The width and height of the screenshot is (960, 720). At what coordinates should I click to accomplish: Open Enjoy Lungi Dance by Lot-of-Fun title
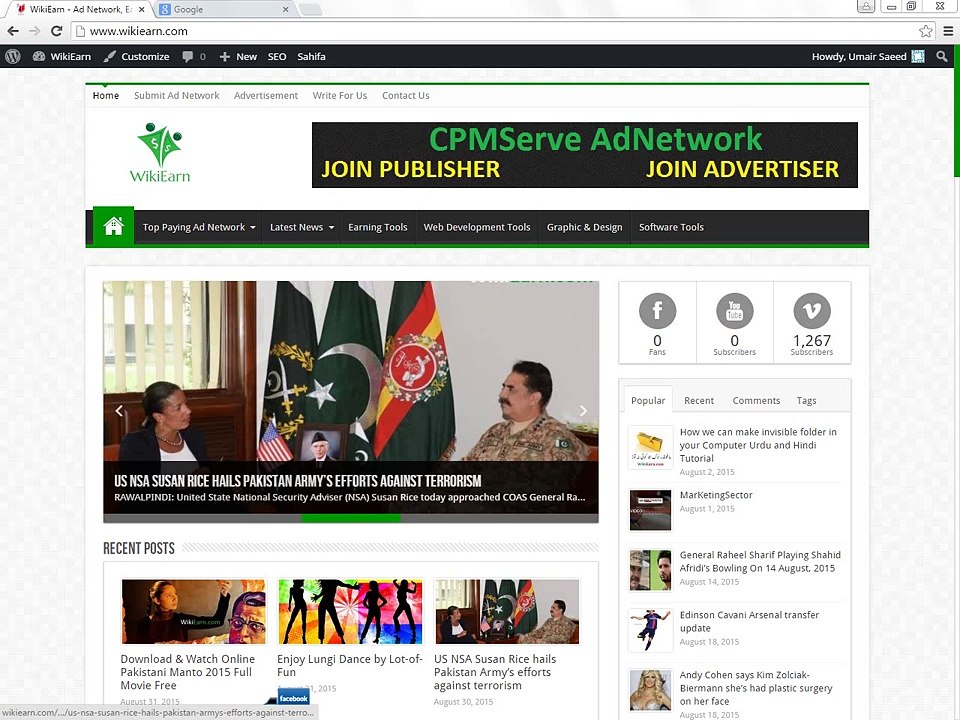[x=350, y=666]
